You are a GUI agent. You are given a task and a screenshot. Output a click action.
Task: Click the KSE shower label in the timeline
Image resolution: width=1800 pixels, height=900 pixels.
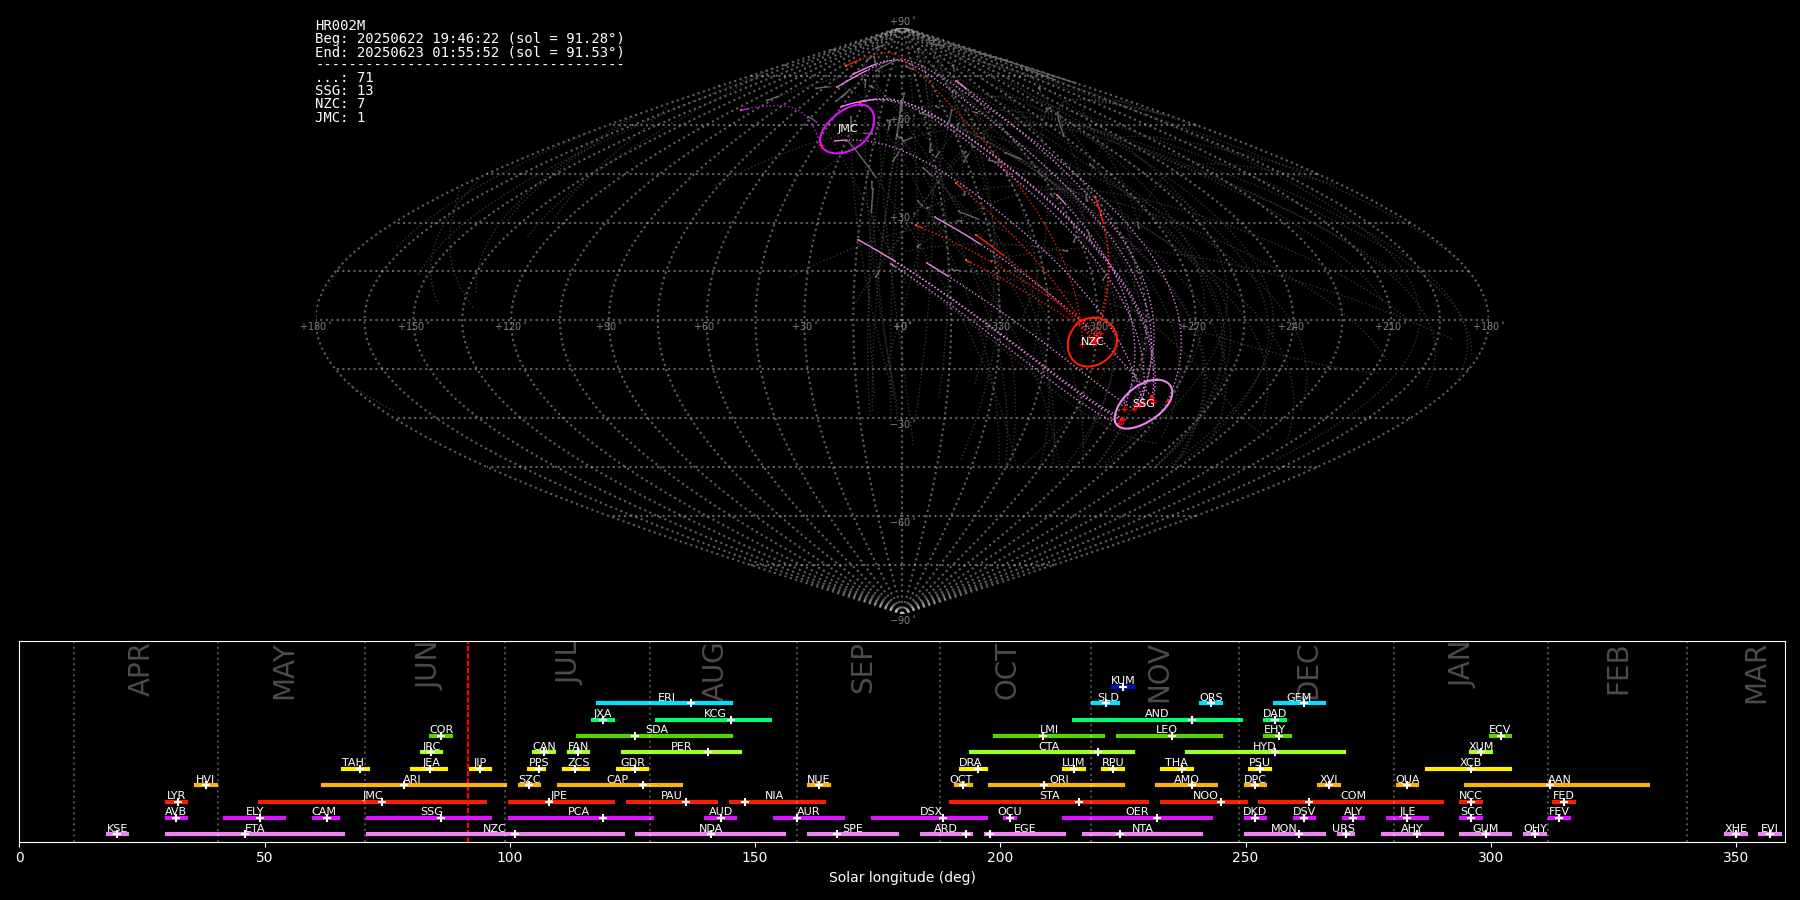click(117, 829)
